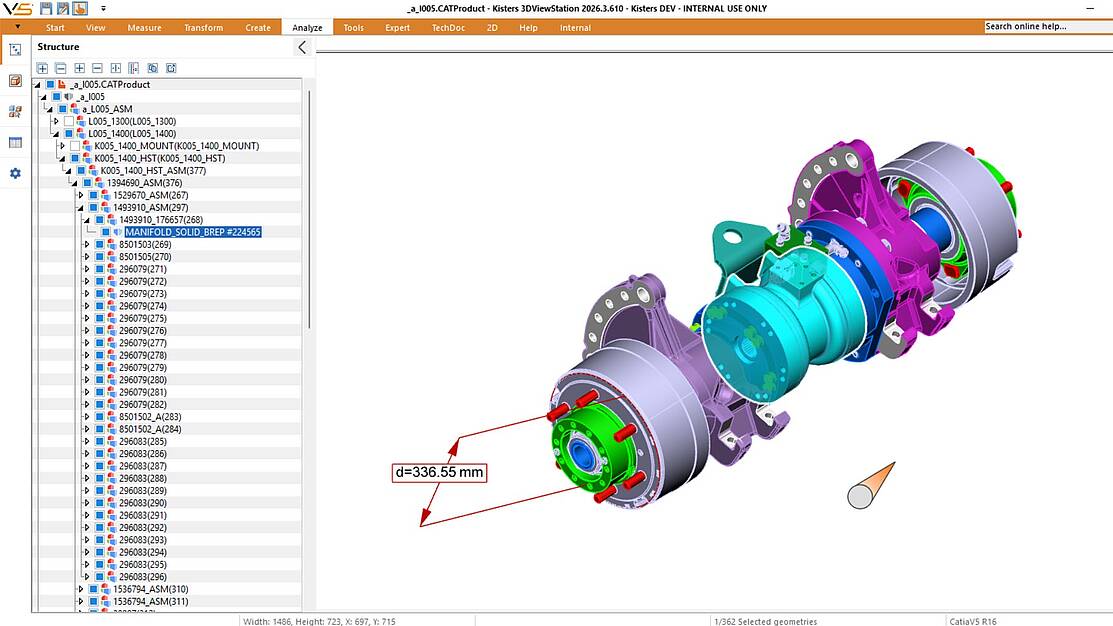1113x626 pixels.
Task: Click first expand-all icon in Structure toolbar
Action: [x=43, y=68]
